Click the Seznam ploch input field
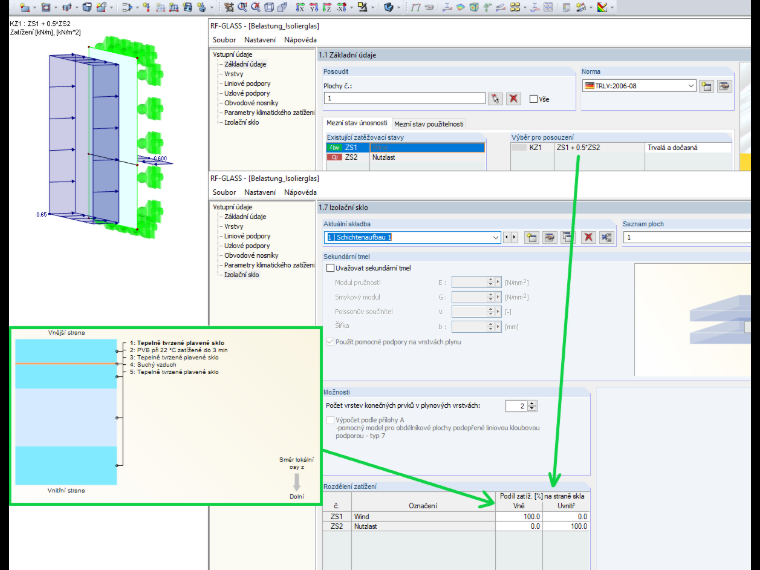Viewport: 760px width, 570px height. pos(686,238)
